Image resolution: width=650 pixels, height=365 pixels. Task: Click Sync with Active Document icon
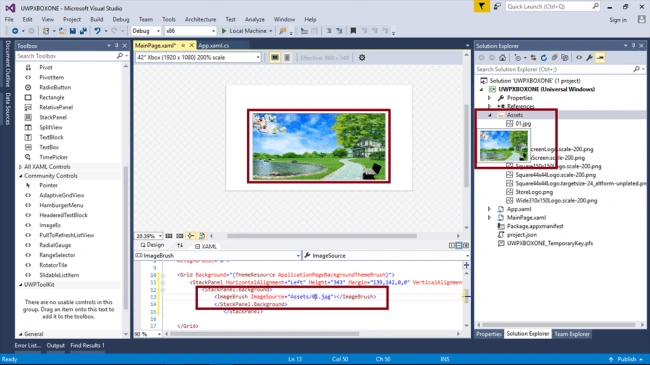533,58
